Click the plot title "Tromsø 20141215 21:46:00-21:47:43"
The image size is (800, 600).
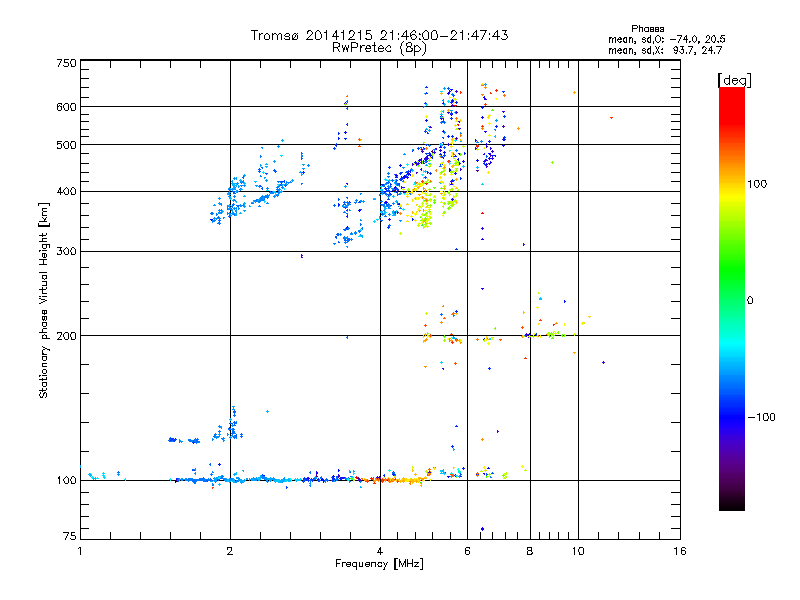click(x=379, y=35)
